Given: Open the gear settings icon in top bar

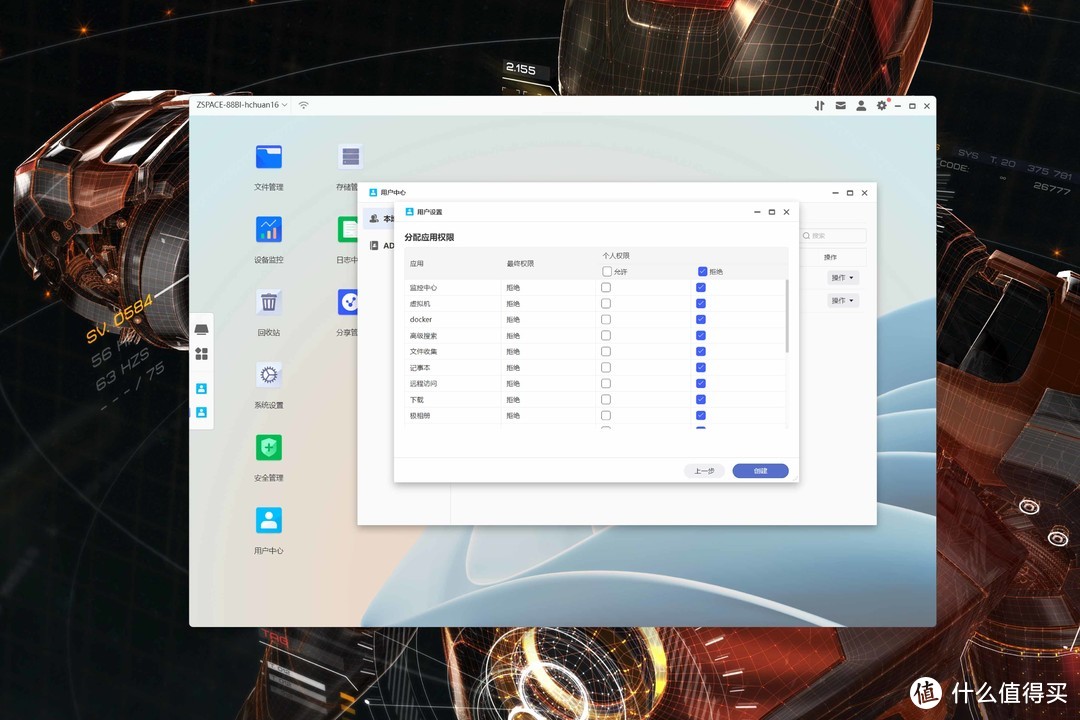Looking at the screenshot, I should pos(881,105).
